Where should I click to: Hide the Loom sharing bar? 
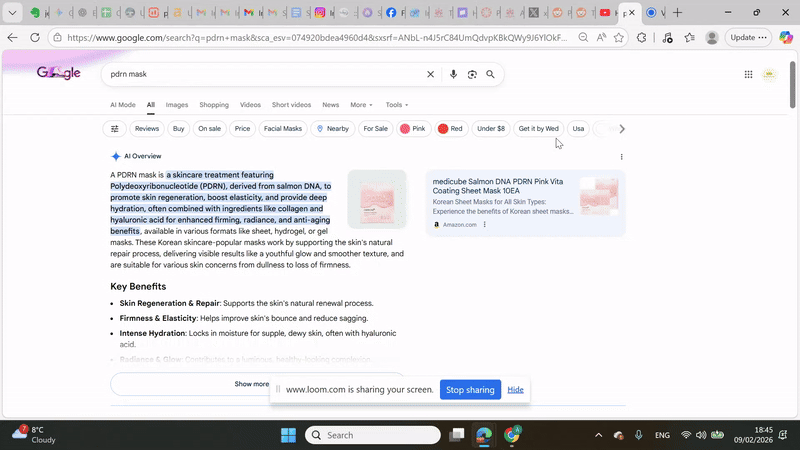pyautogui.click(x=515, y=390)
